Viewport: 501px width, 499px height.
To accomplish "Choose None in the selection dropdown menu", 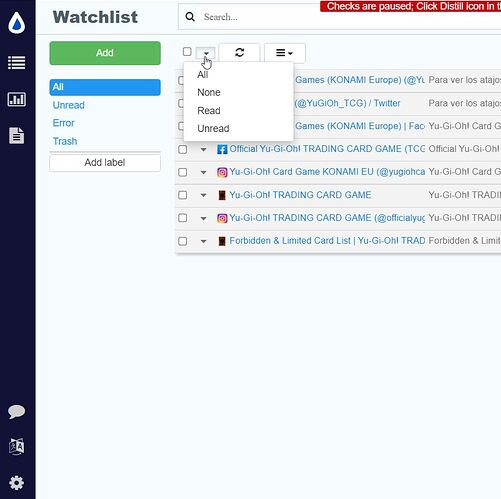I will pos(209,92).
